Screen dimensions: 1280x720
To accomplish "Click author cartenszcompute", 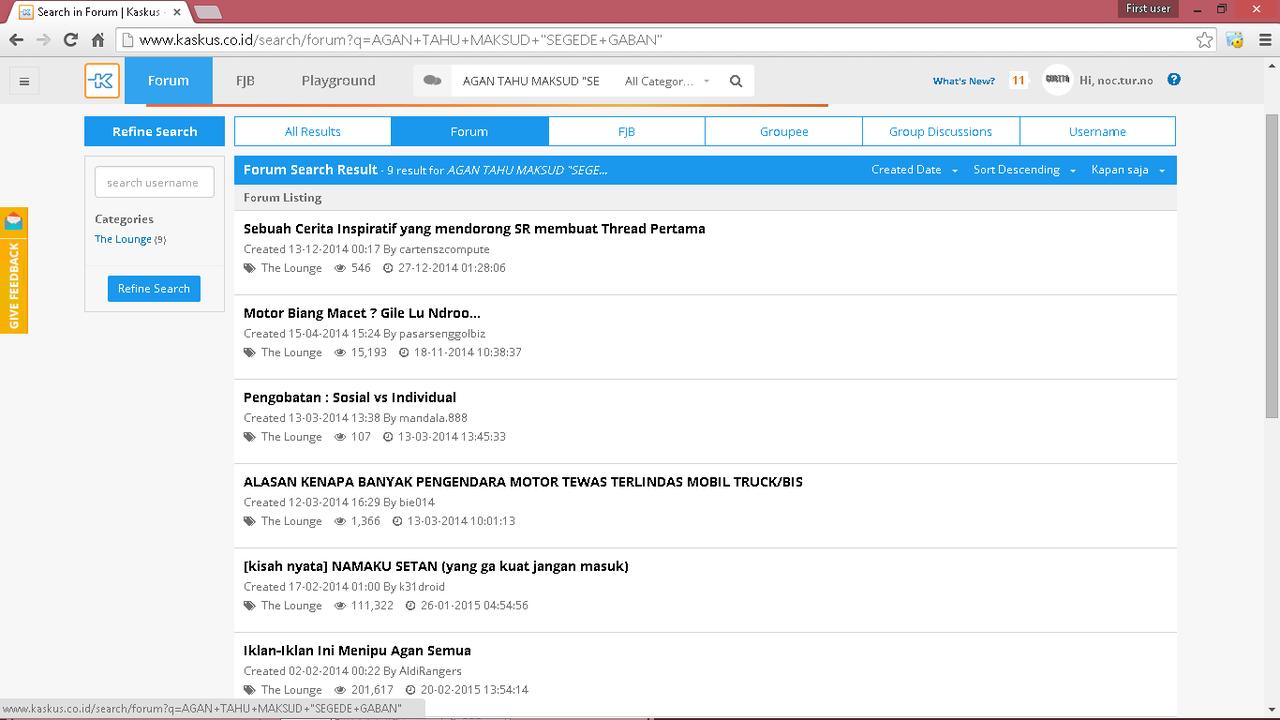I will [x=444, y=249].
